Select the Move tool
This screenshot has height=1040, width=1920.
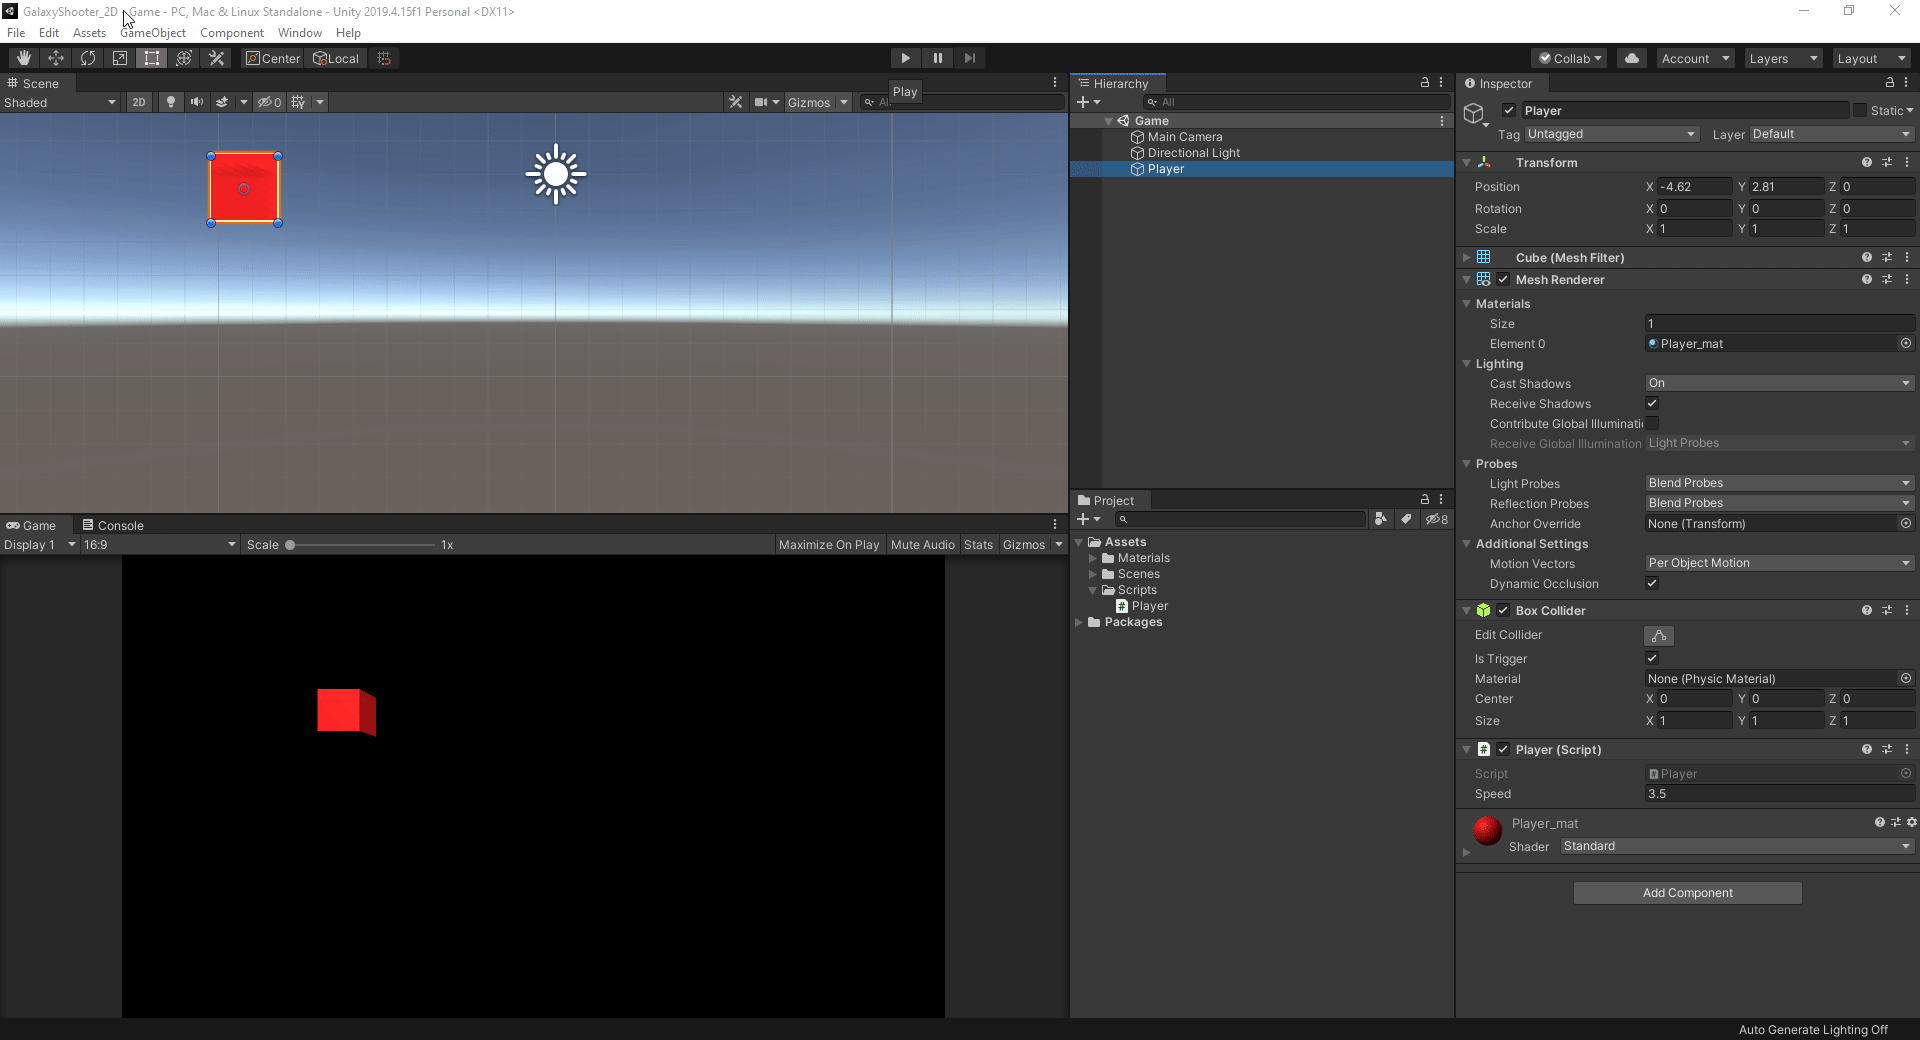click(55, 57)
